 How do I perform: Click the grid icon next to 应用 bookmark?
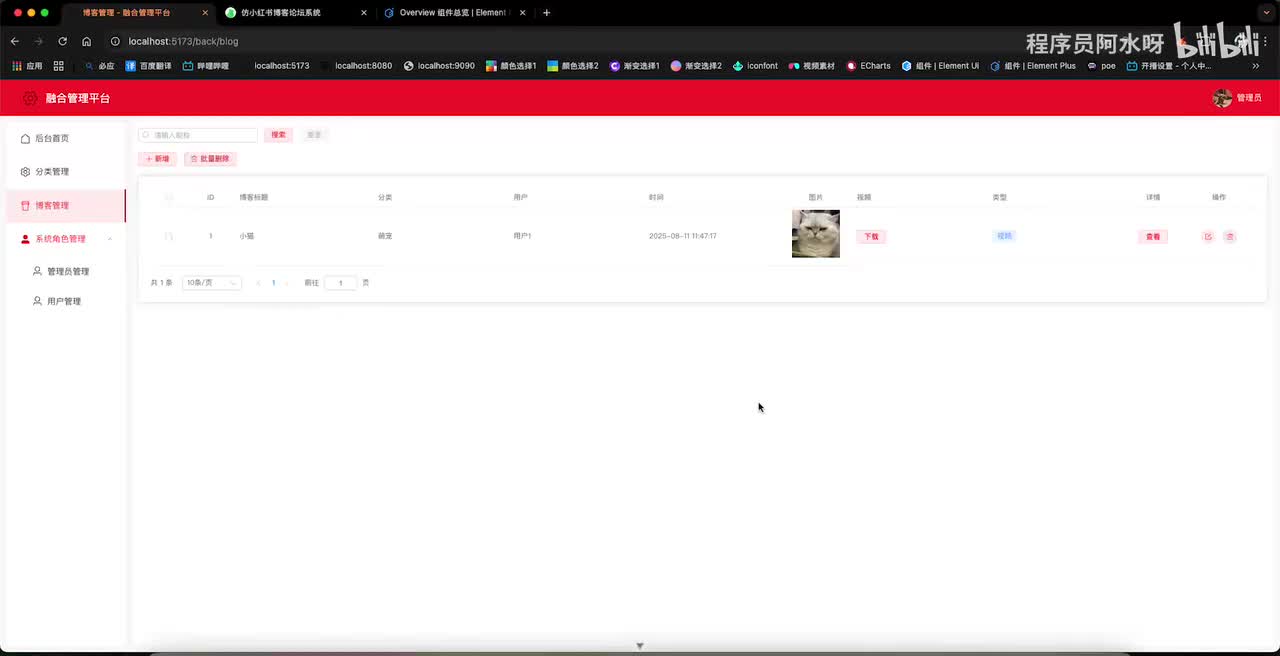[x=59, y=66]
